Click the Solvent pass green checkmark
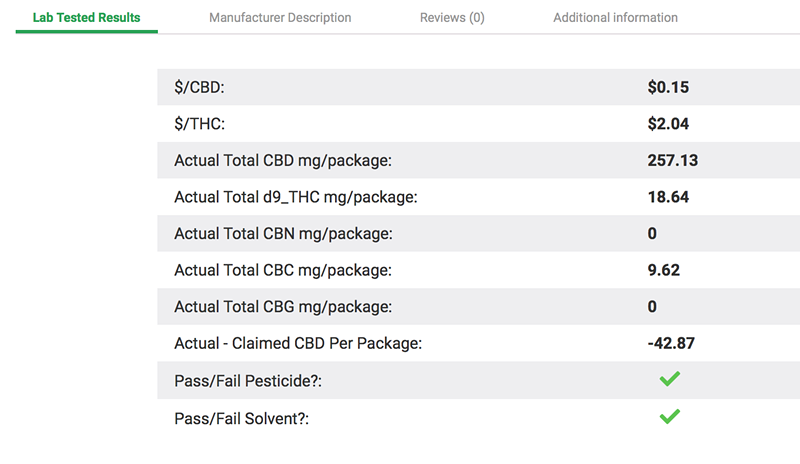 [669, 417]
